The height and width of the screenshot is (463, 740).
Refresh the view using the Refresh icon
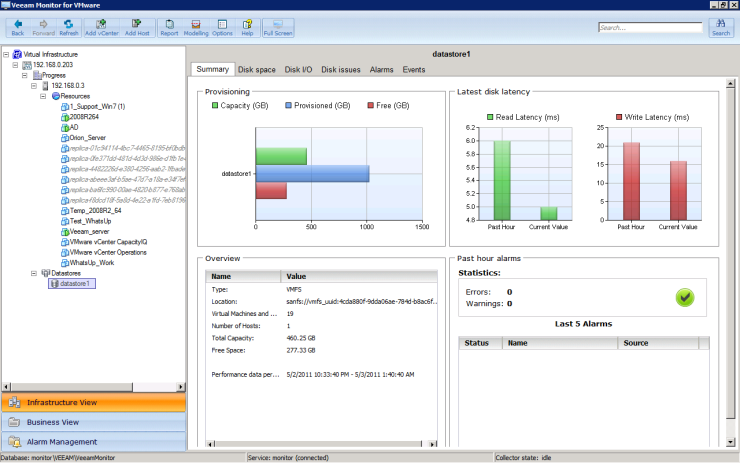point(69,24)
